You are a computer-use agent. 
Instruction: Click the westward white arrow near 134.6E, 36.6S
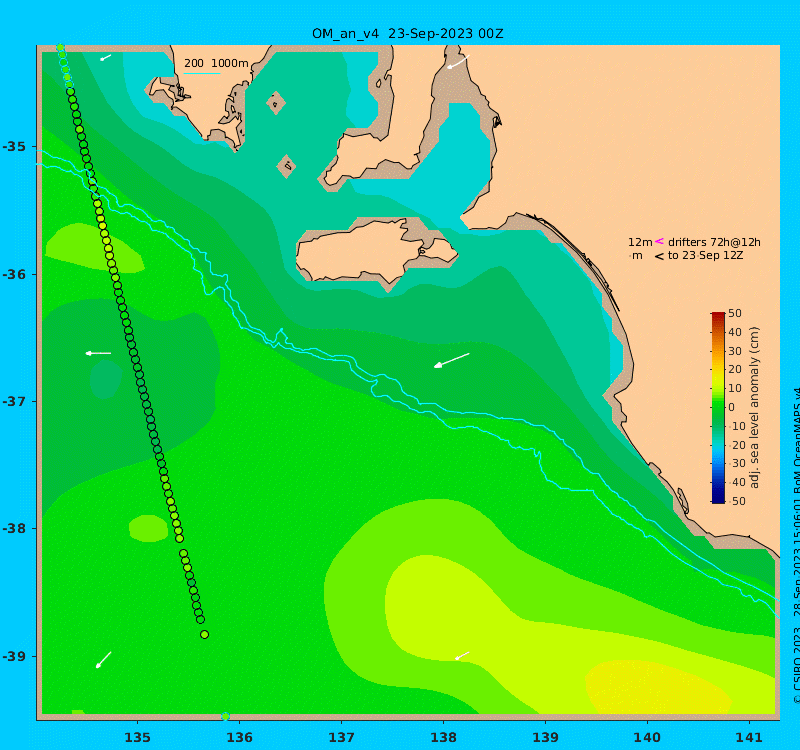click(98, 353)
